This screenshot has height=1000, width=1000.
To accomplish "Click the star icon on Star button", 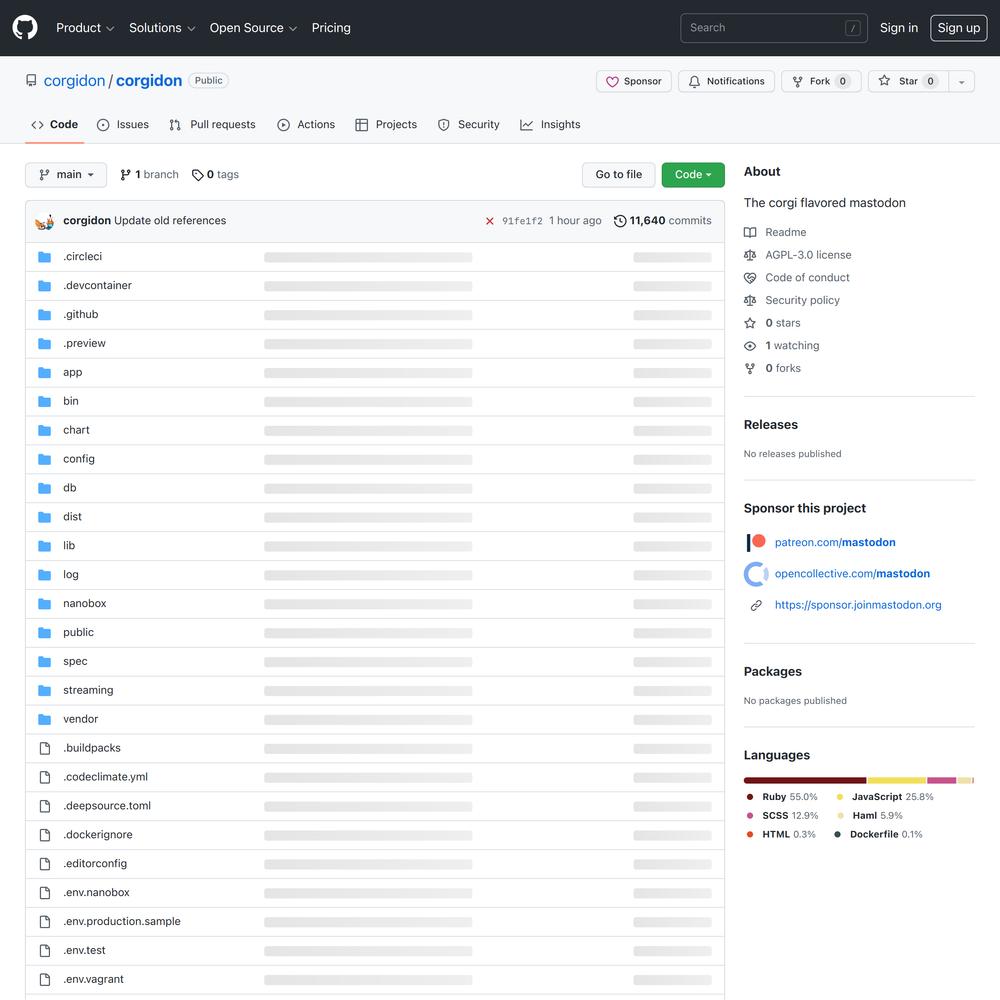I will (884, 81).
